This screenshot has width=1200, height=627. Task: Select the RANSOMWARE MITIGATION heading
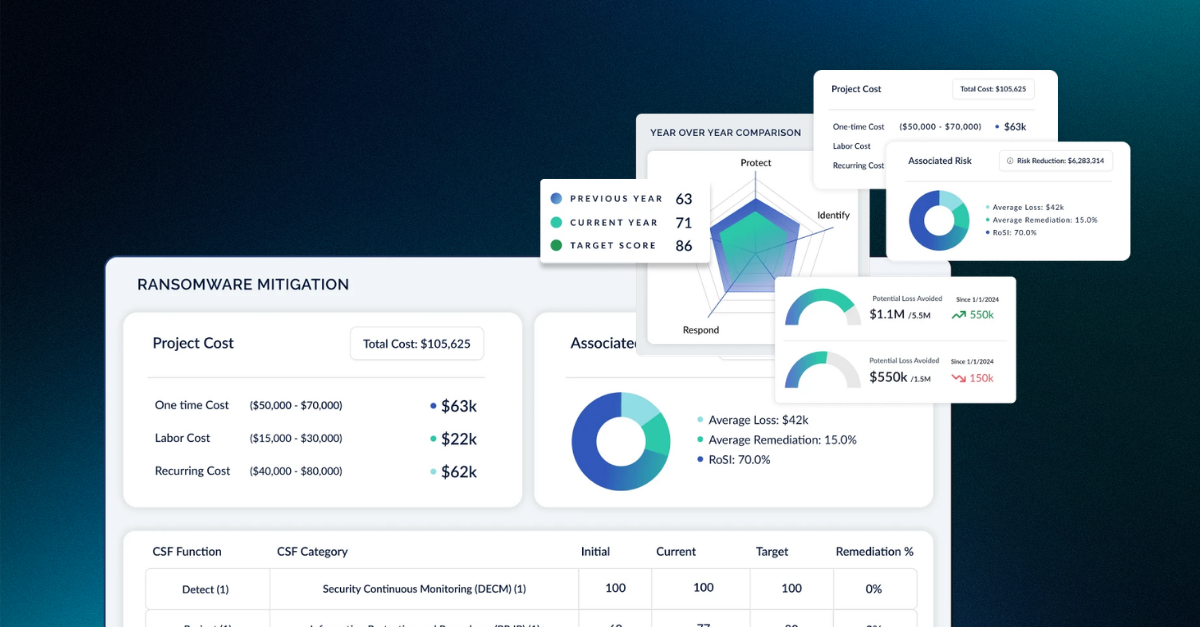click(243, 285)
